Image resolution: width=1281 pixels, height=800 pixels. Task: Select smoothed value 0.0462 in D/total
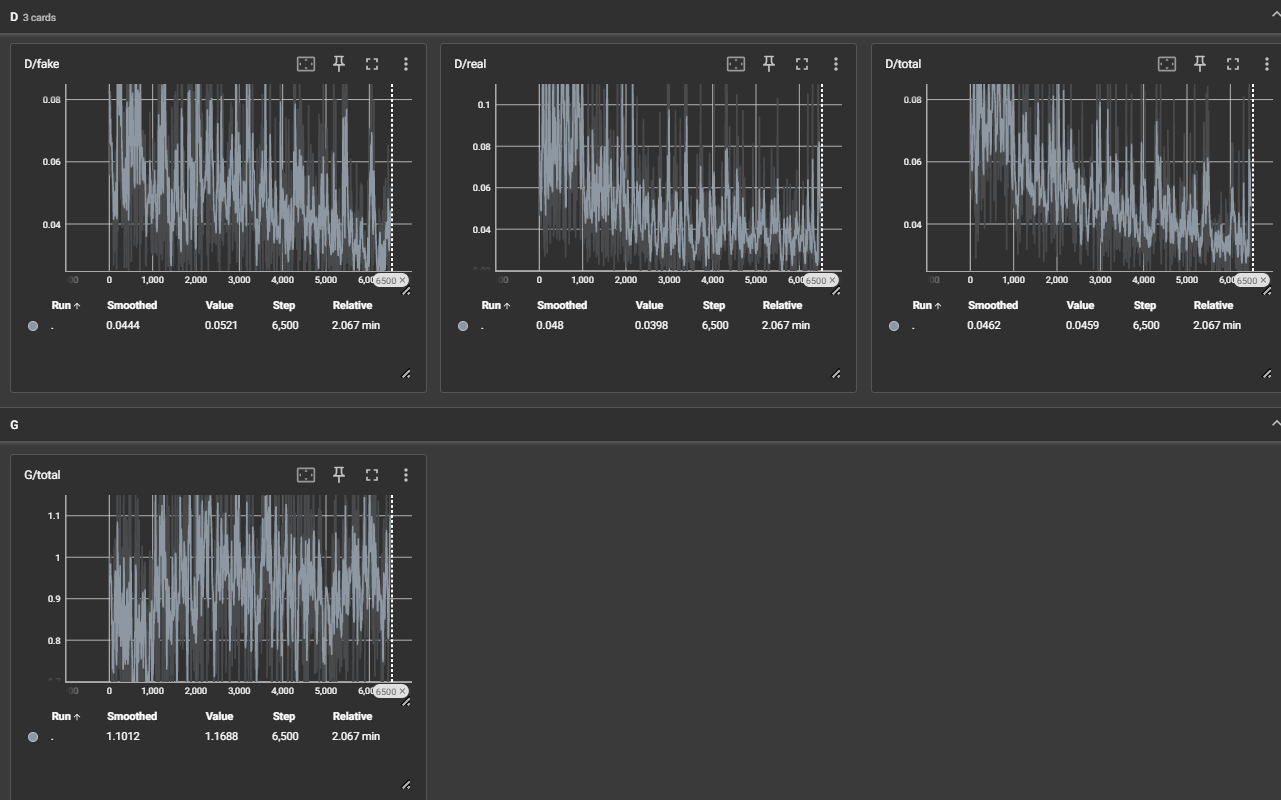click(984, 325)
